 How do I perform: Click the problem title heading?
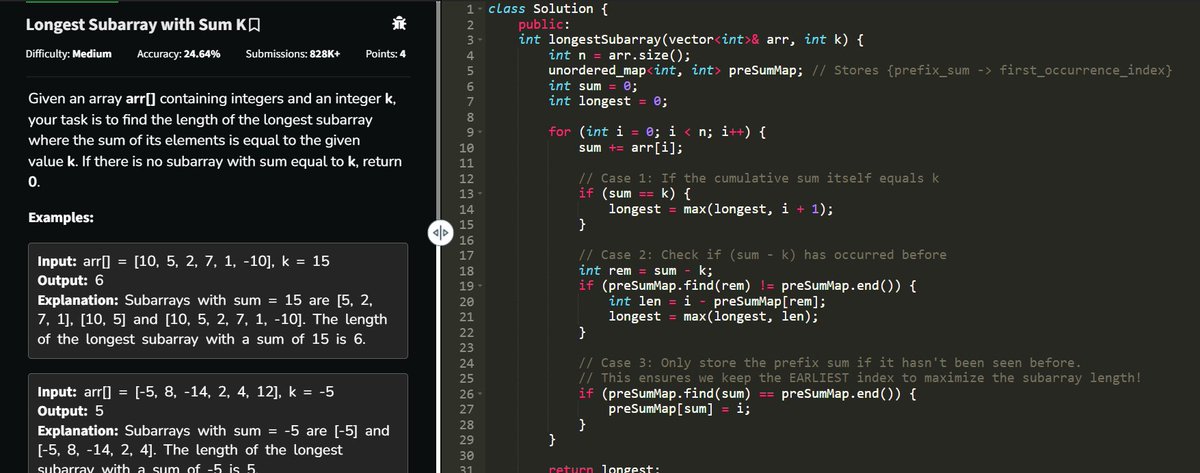pyautogui.click(x=136, y=24)
